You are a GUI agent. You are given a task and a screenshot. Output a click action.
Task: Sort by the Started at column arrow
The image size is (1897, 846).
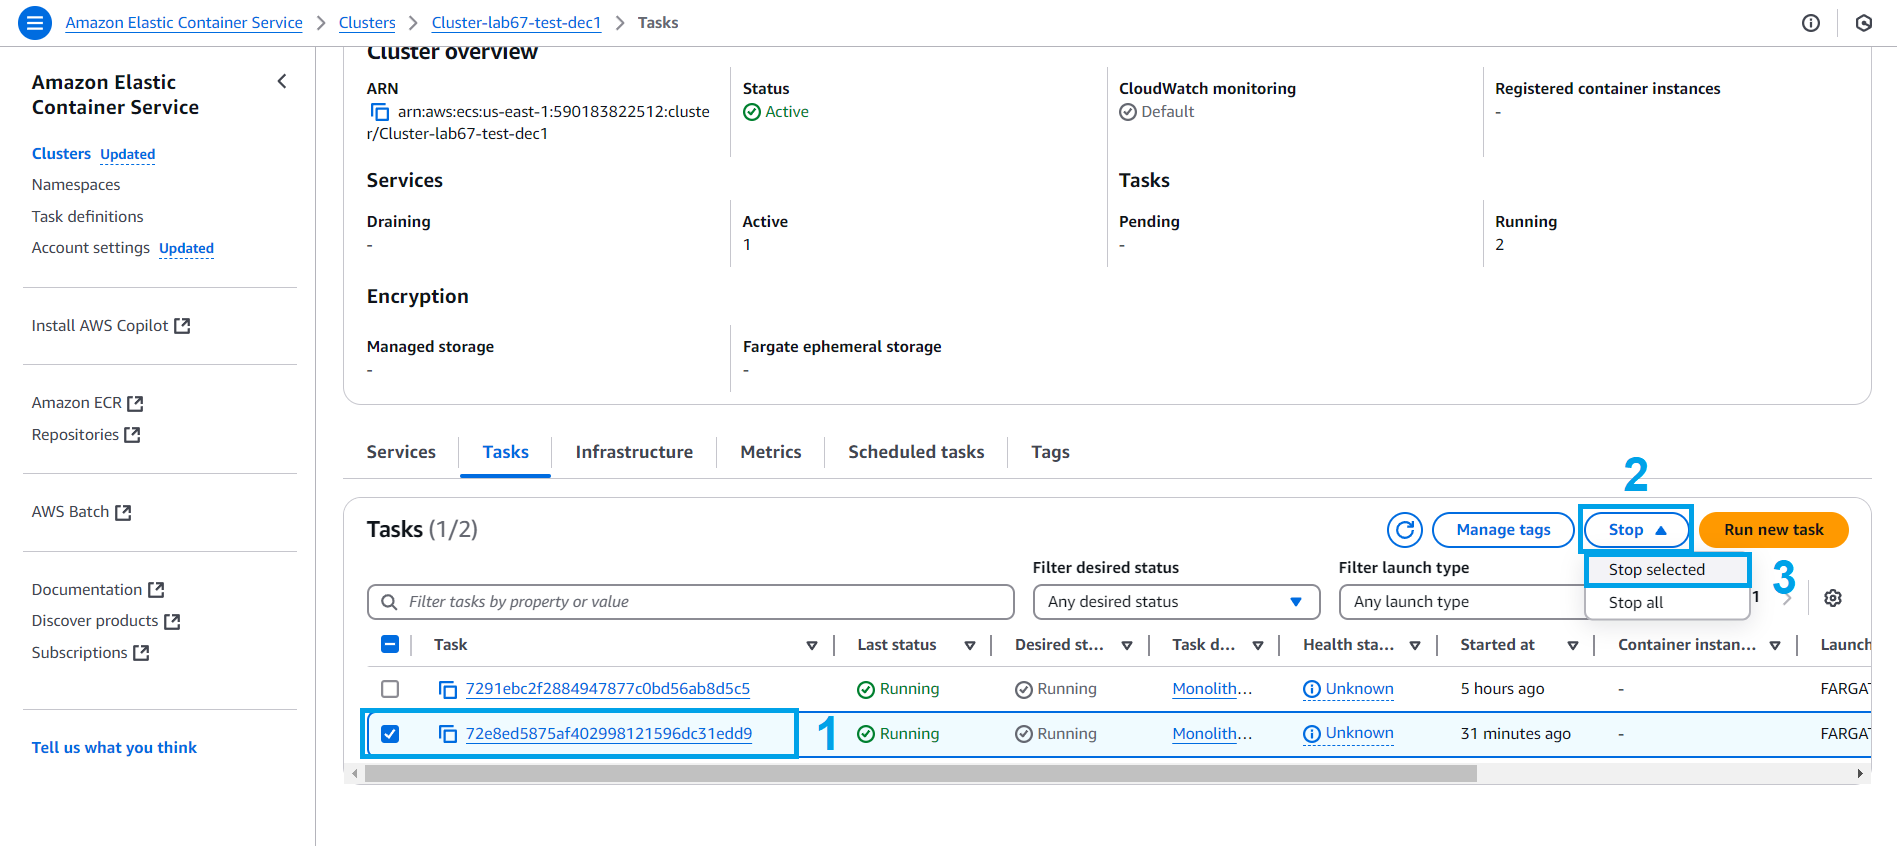pos(1573,646)
